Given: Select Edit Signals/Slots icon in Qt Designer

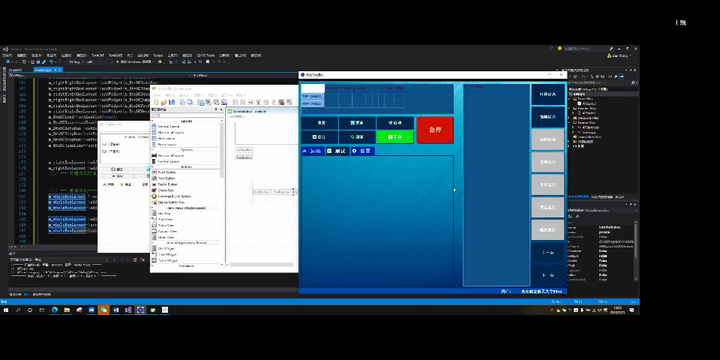Looking at the screenshot, I should pyautogui.click(x=208, y=102).
